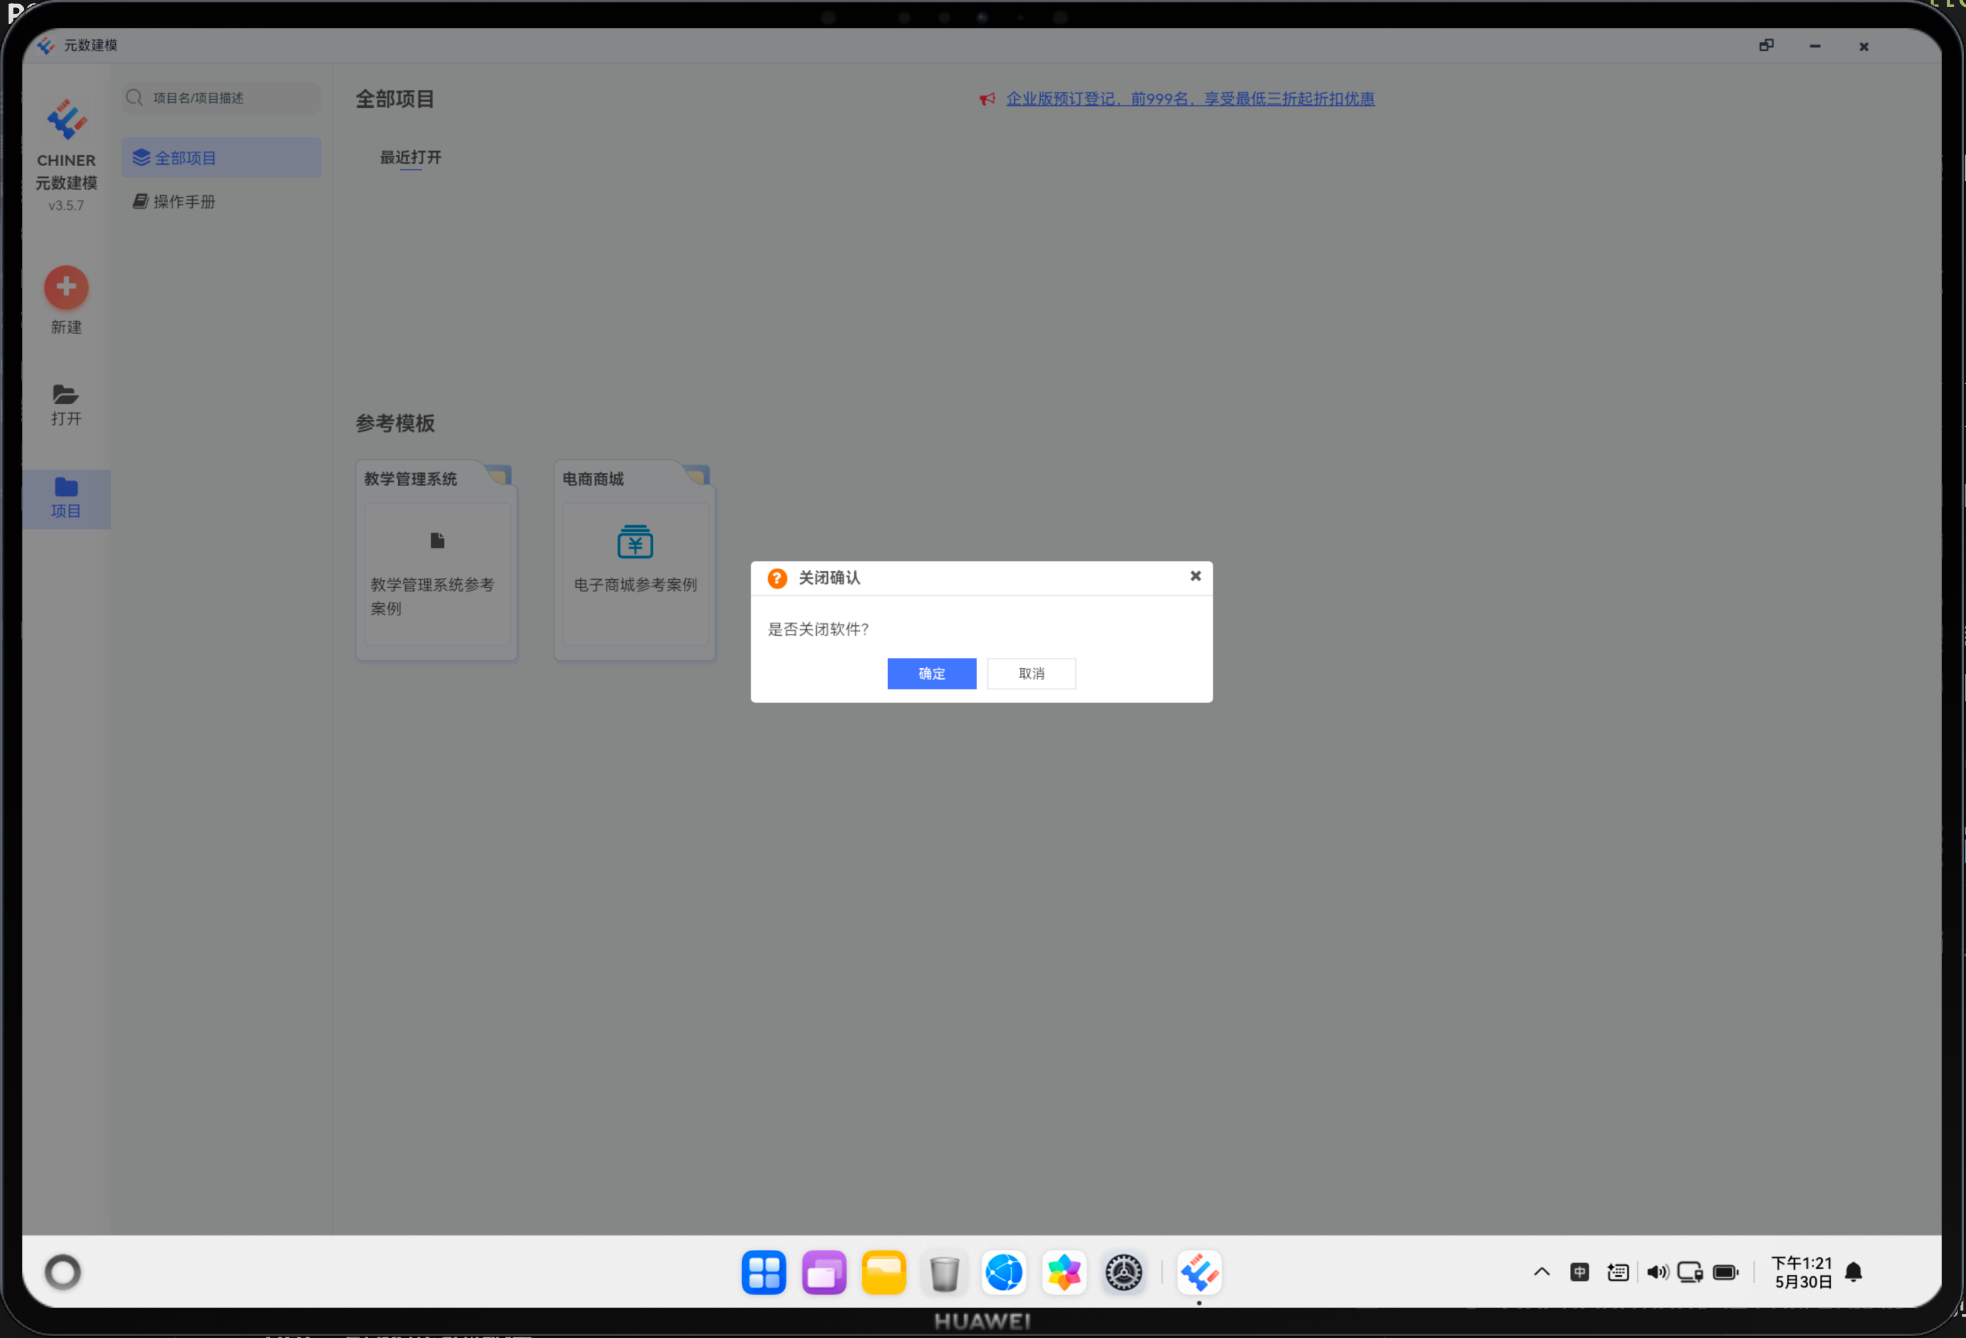
Task: Open the 教学管理系统 template card
Action: point(436,560)
